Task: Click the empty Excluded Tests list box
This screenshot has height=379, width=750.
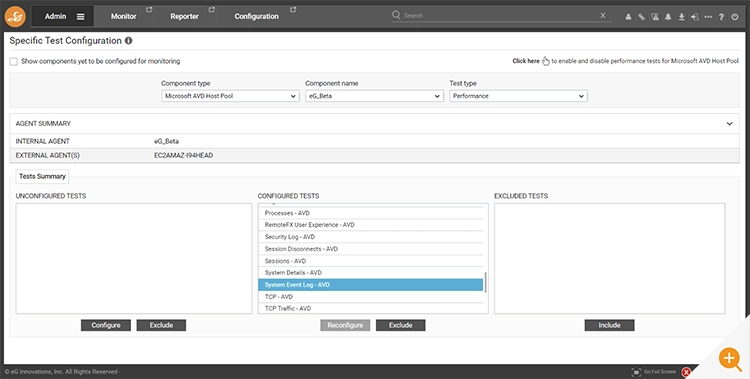Action: 609,258
